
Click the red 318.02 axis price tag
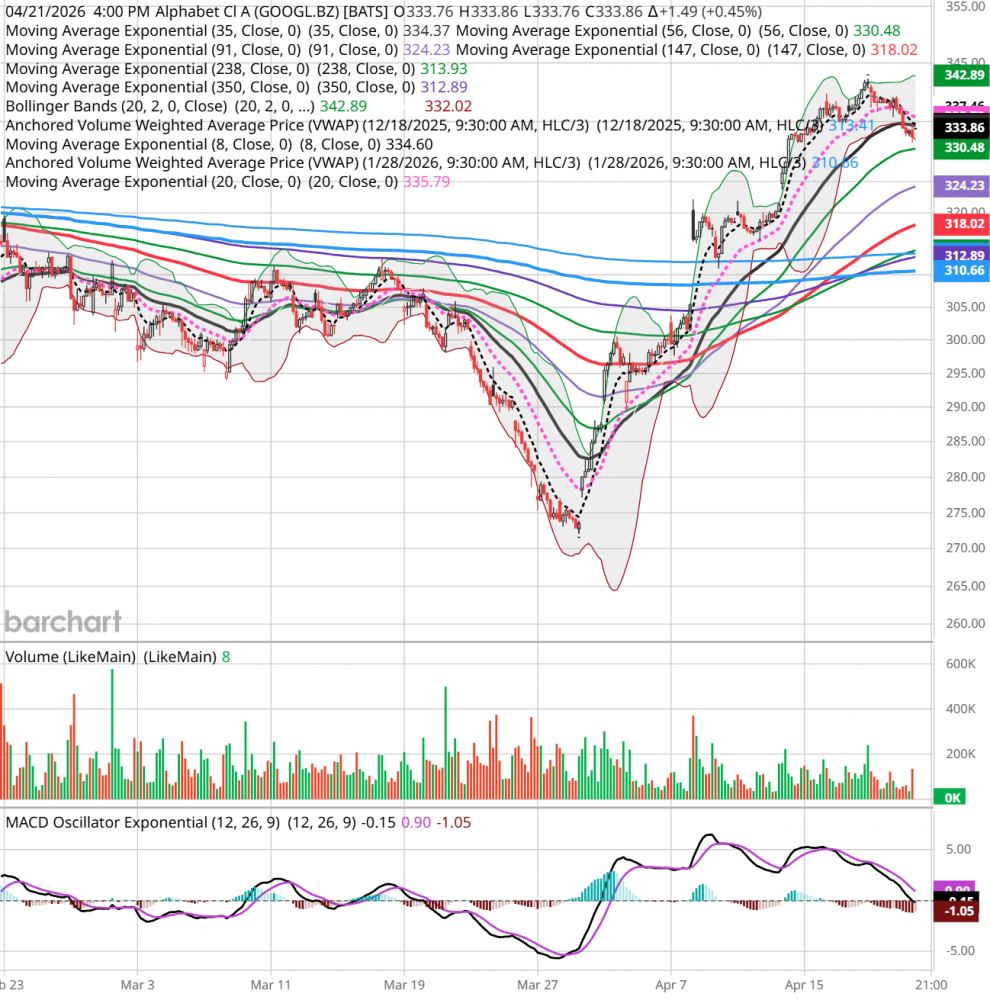point(961,224)
